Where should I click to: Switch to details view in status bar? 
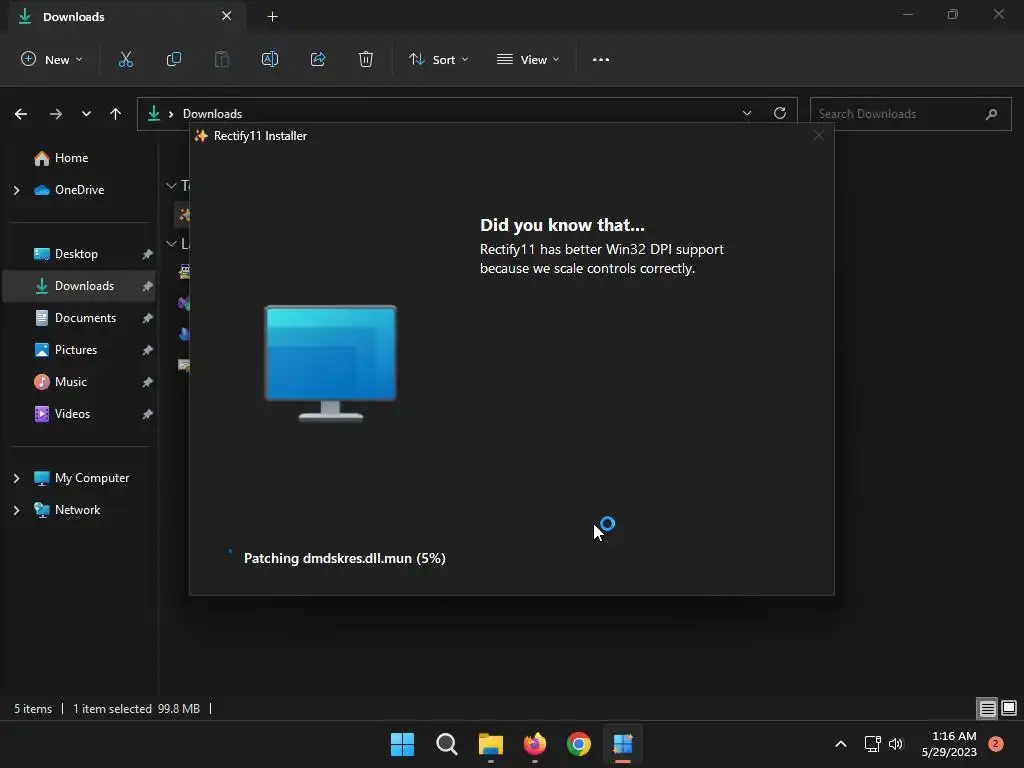[987, 708]
